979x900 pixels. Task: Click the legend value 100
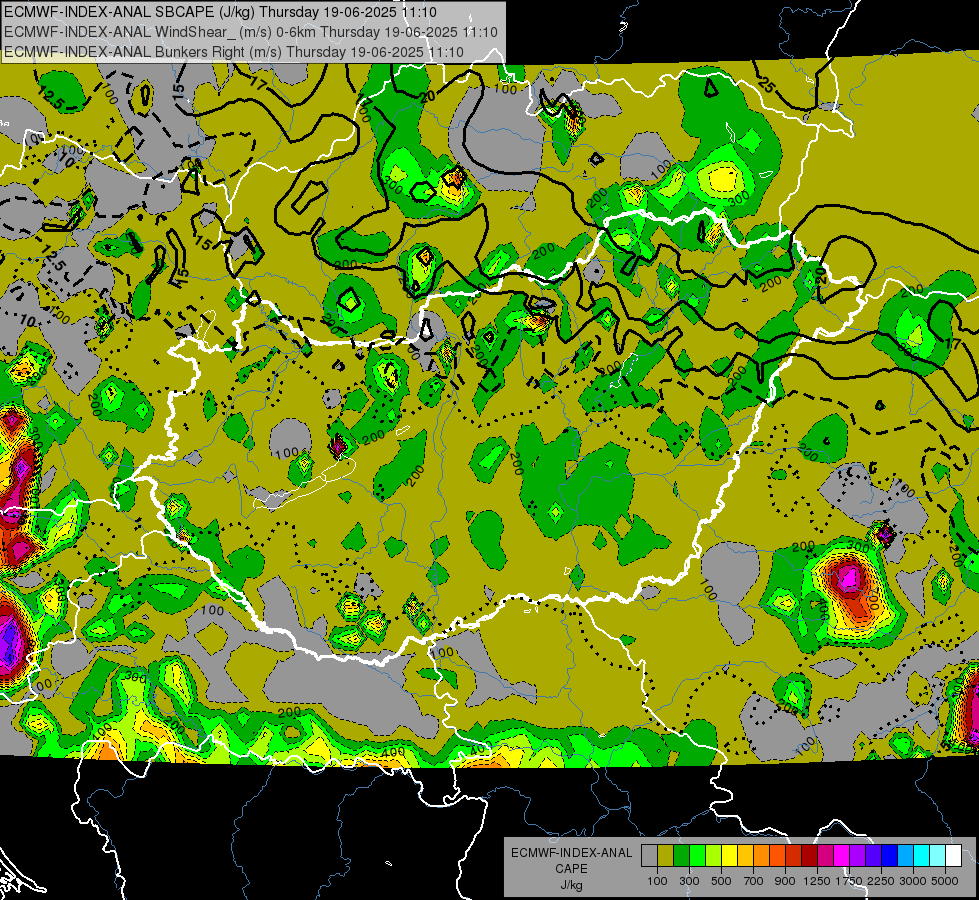[657, 881]
